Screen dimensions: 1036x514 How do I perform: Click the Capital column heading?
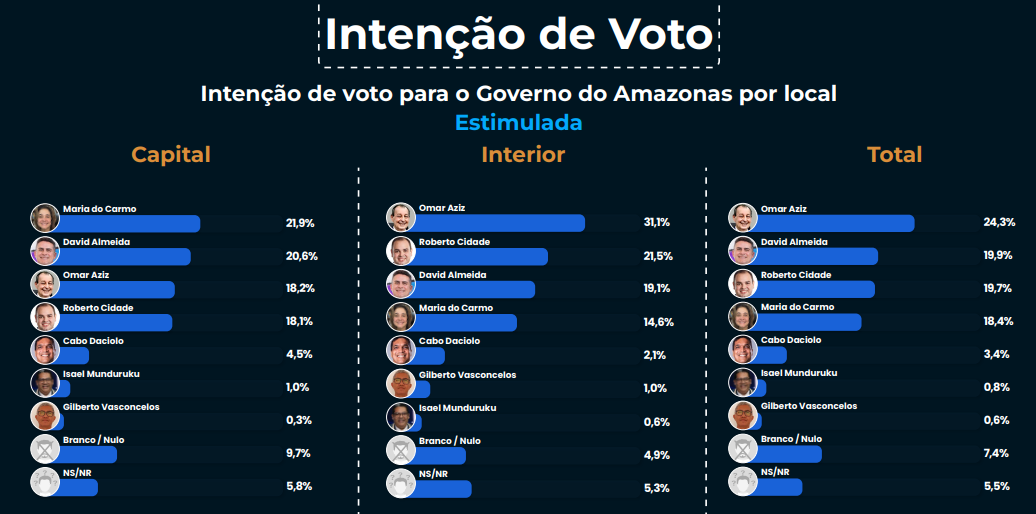[x=170, y=155]
